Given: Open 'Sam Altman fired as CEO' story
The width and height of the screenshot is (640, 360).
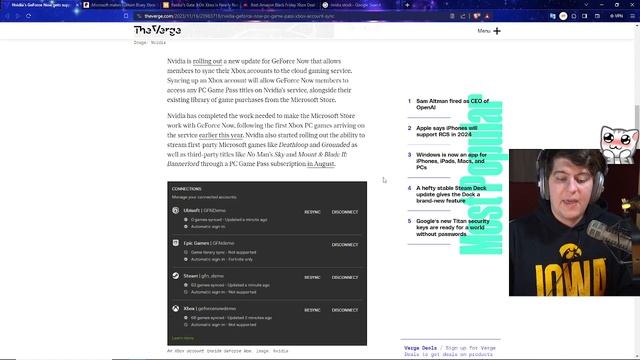Looking at the screenshot, I should pyautogui.click(x=452, y=104).
